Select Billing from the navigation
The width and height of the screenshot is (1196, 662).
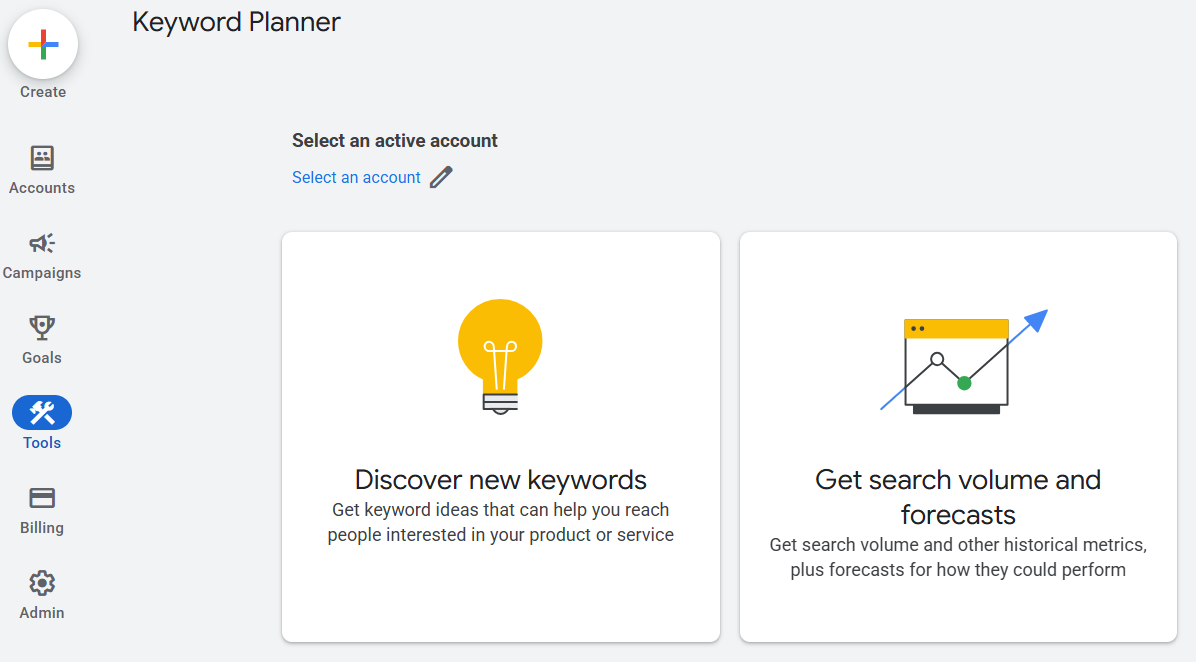(x=41, y=527)
